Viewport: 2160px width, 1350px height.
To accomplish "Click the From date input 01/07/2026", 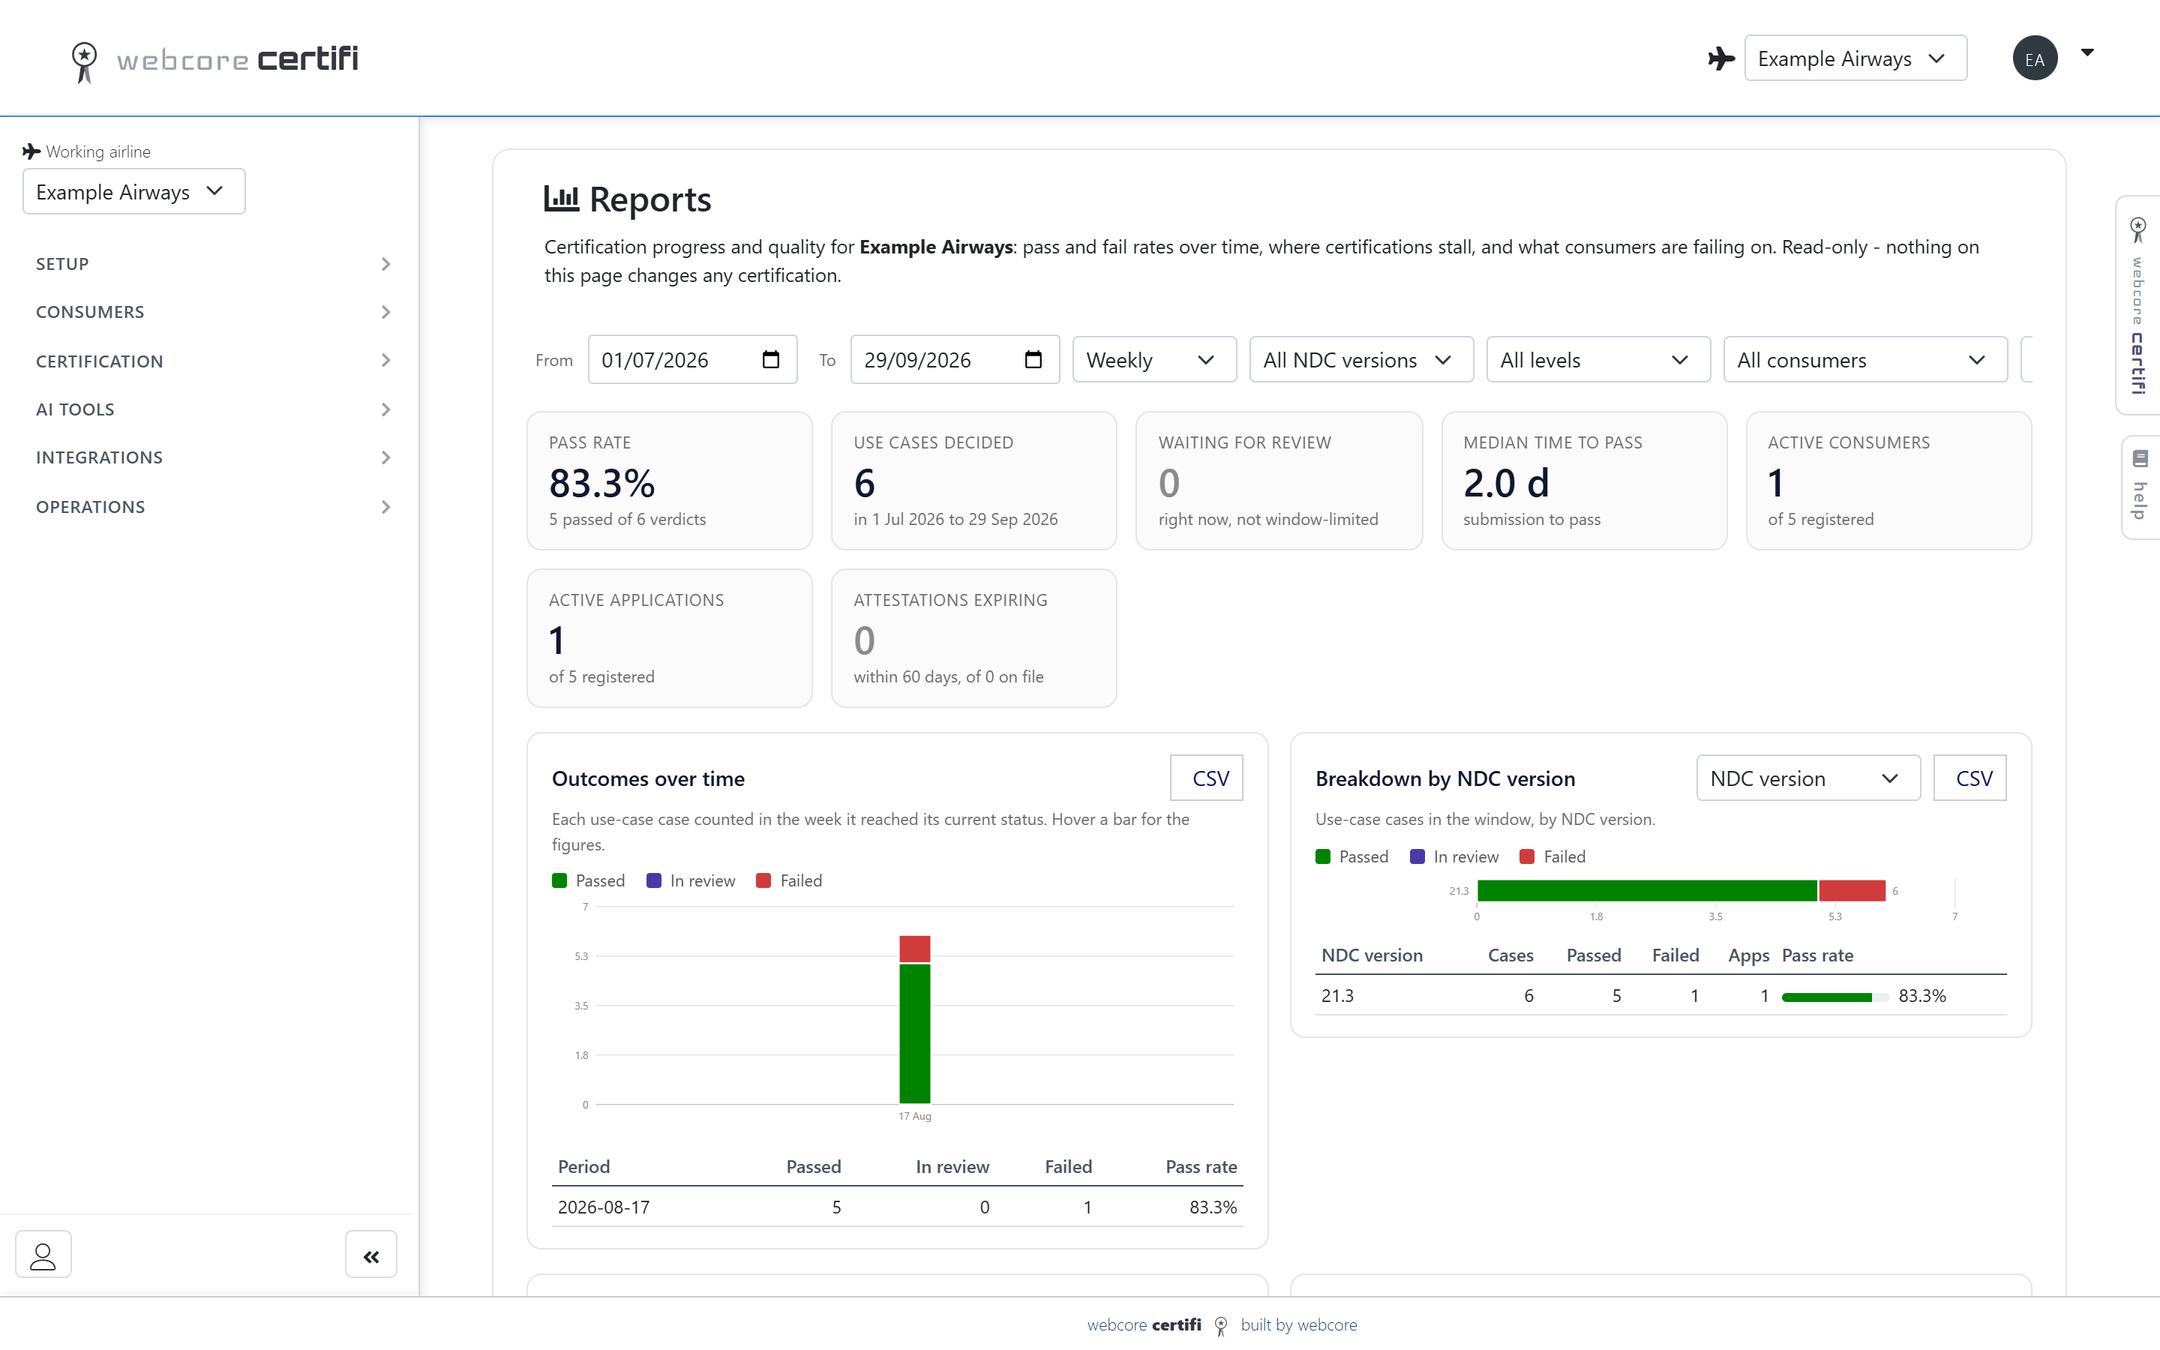I will [x=693, y=360].
